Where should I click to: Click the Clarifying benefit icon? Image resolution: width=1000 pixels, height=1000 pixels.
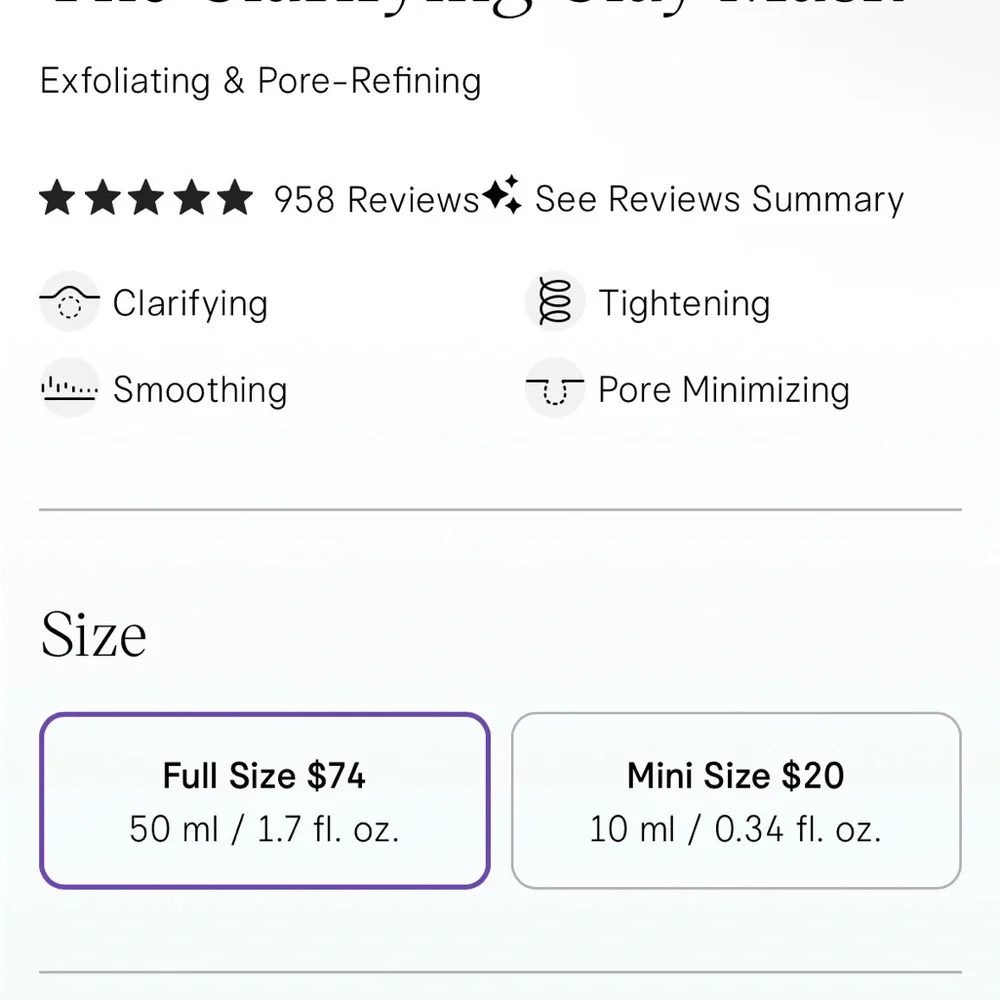70,302
